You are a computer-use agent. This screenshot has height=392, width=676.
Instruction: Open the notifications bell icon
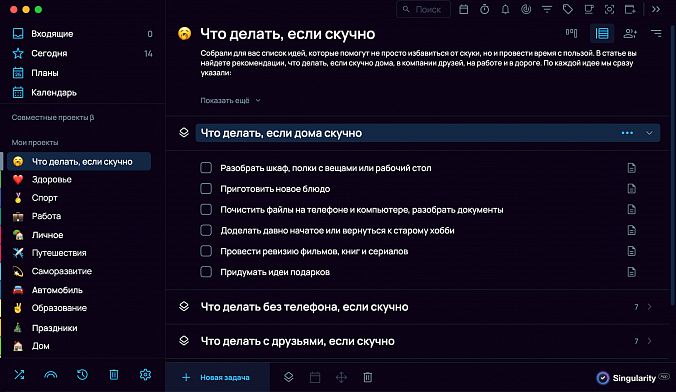tap(505, 9)
